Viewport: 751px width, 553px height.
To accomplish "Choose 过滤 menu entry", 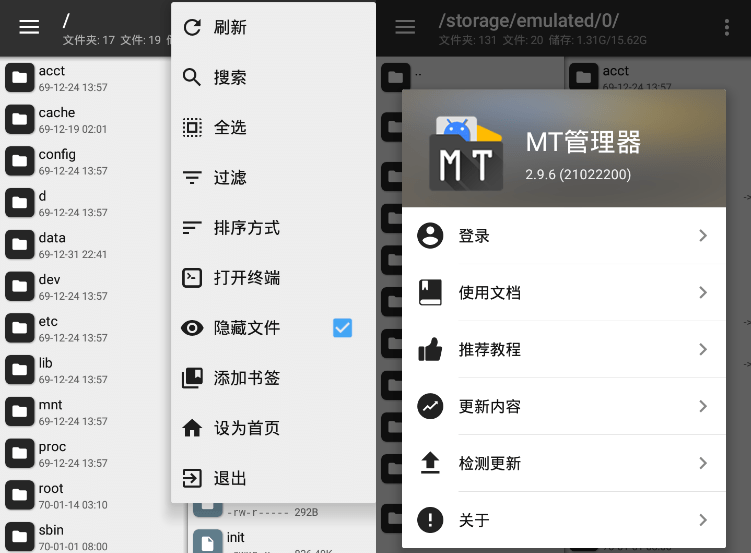I will tap(273, 178).
